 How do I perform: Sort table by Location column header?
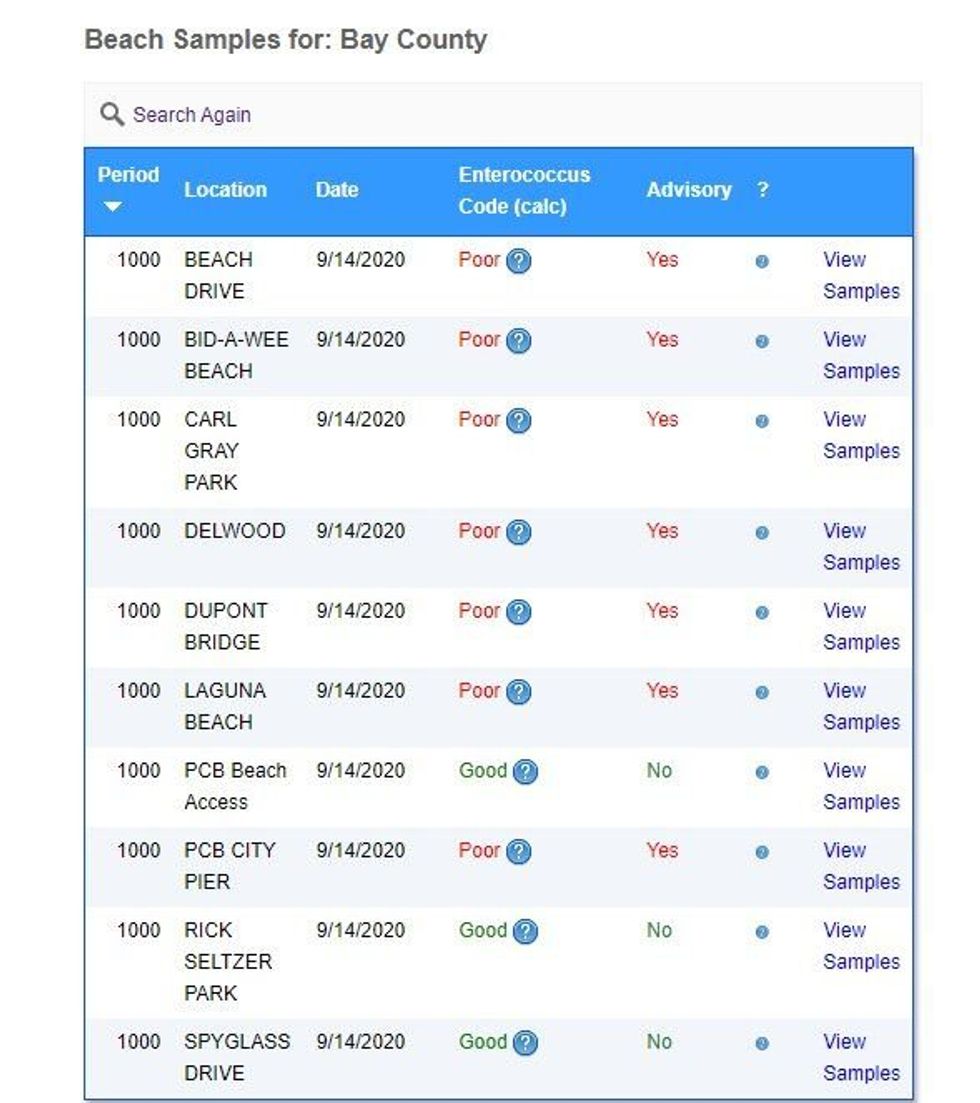pos(225,190)
